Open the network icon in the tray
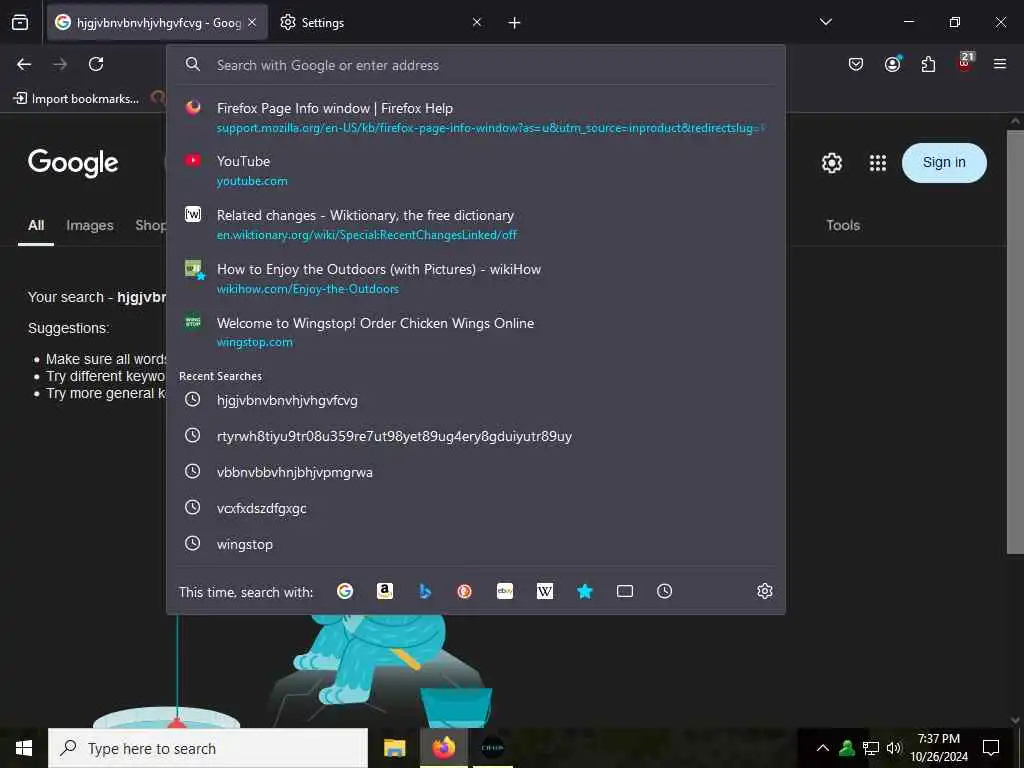The width and height of the screenshot is (1024, 768). pyautogui.click(x=871, y=748)
